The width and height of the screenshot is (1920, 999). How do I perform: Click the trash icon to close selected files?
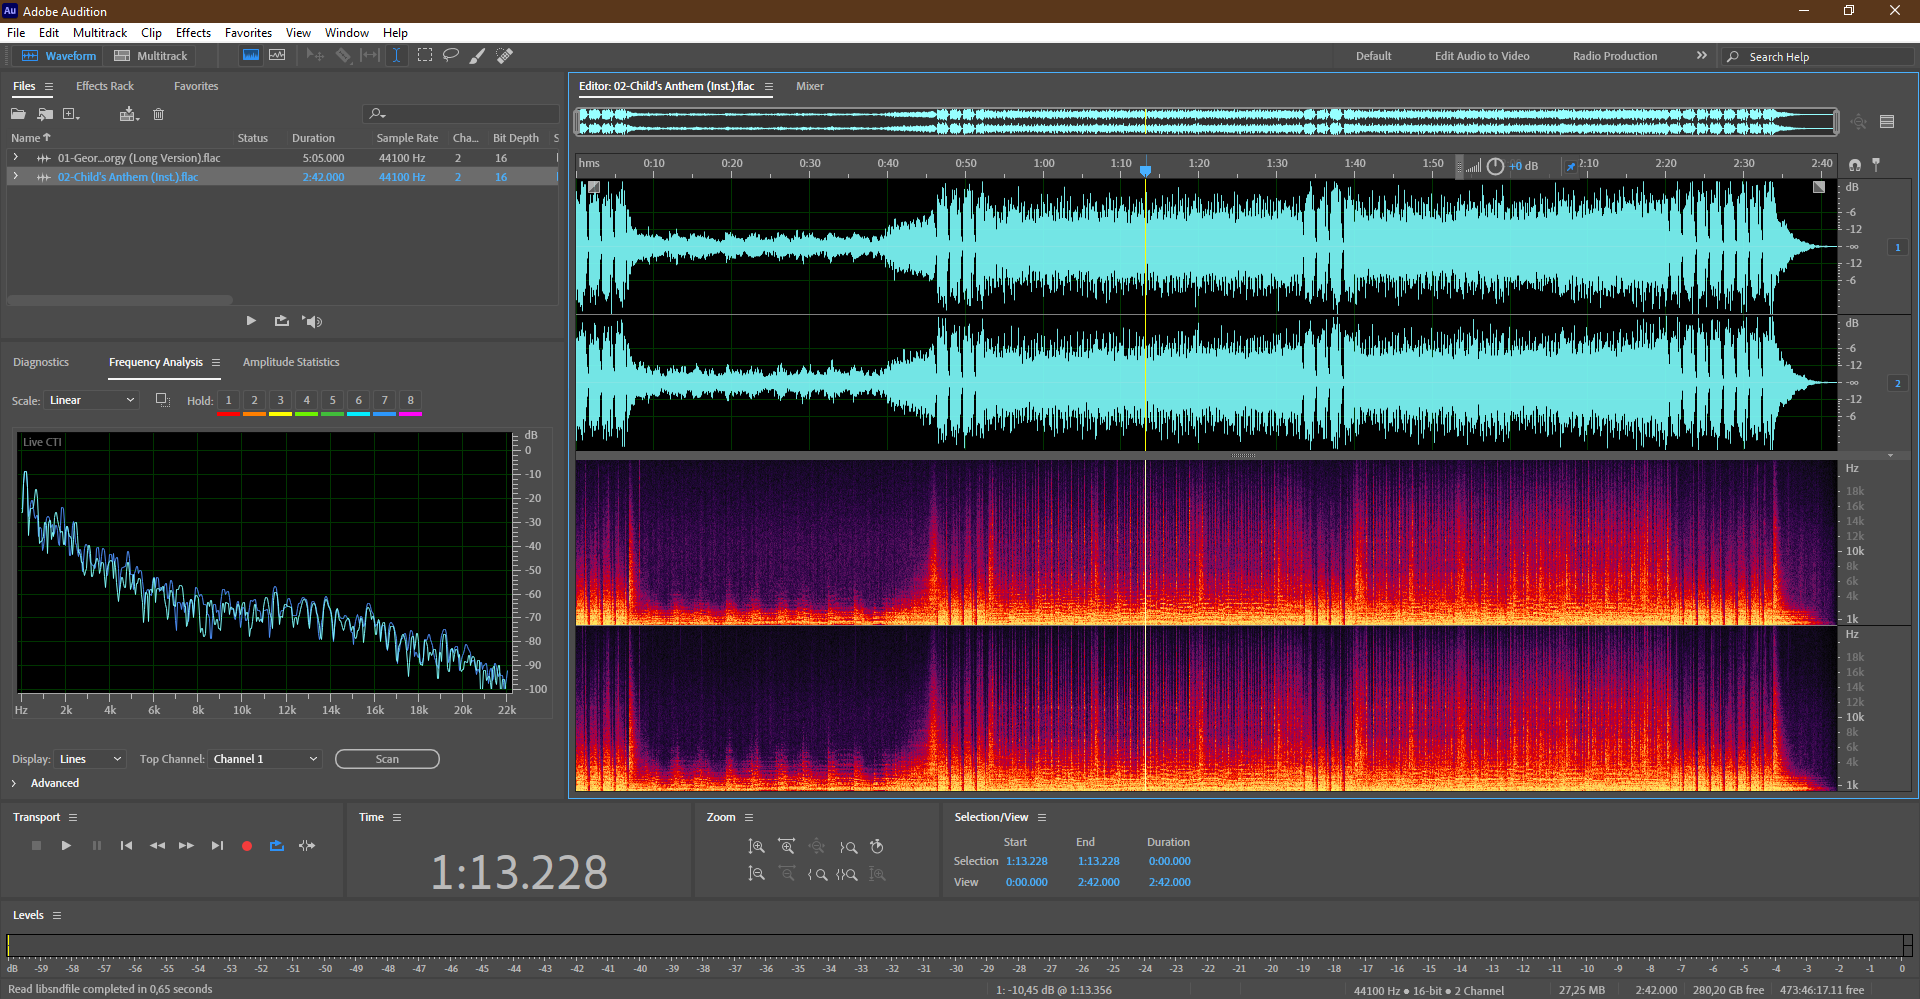[158, 114]
